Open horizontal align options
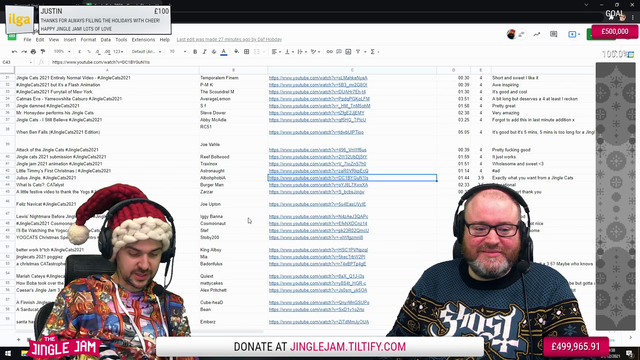Viewport: 640px width, 360px height. 276,52
